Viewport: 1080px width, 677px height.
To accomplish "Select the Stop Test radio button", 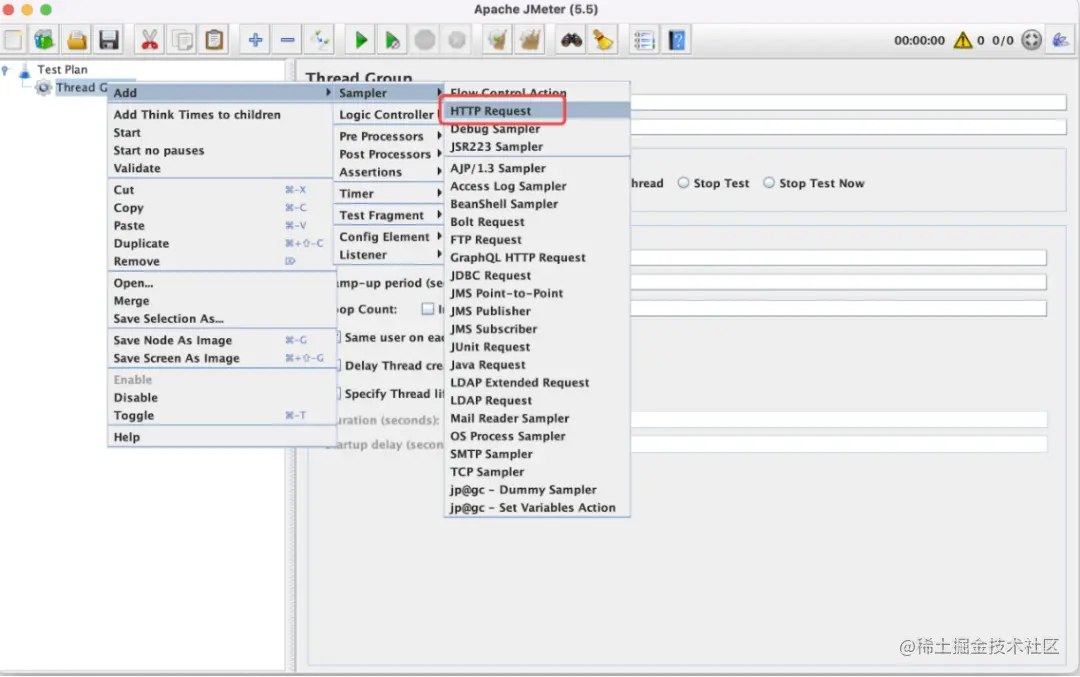I will point(683,183).
